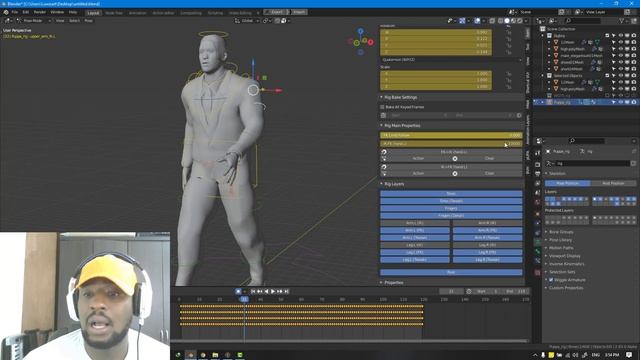Open the Pose menu in viewport header
This screenshot has width=640, height=360.
click(x=88, y=20)
